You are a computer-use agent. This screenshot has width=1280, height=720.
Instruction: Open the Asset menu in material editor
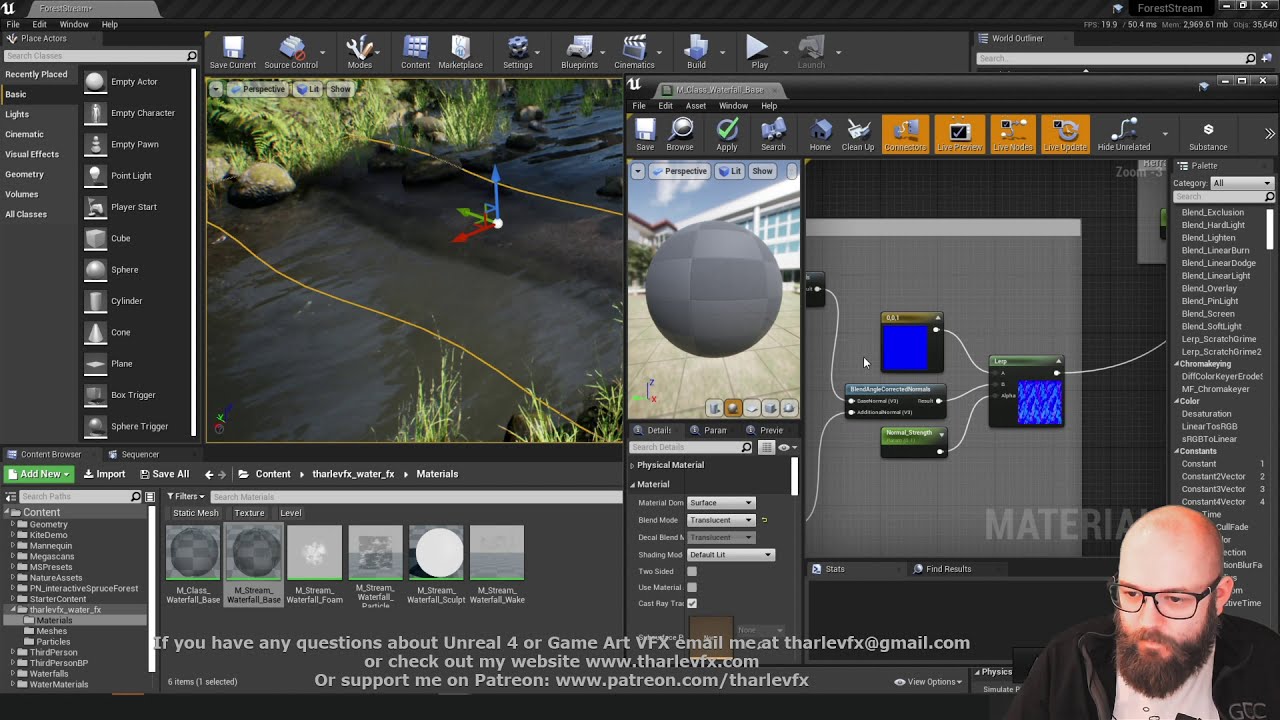695,106
